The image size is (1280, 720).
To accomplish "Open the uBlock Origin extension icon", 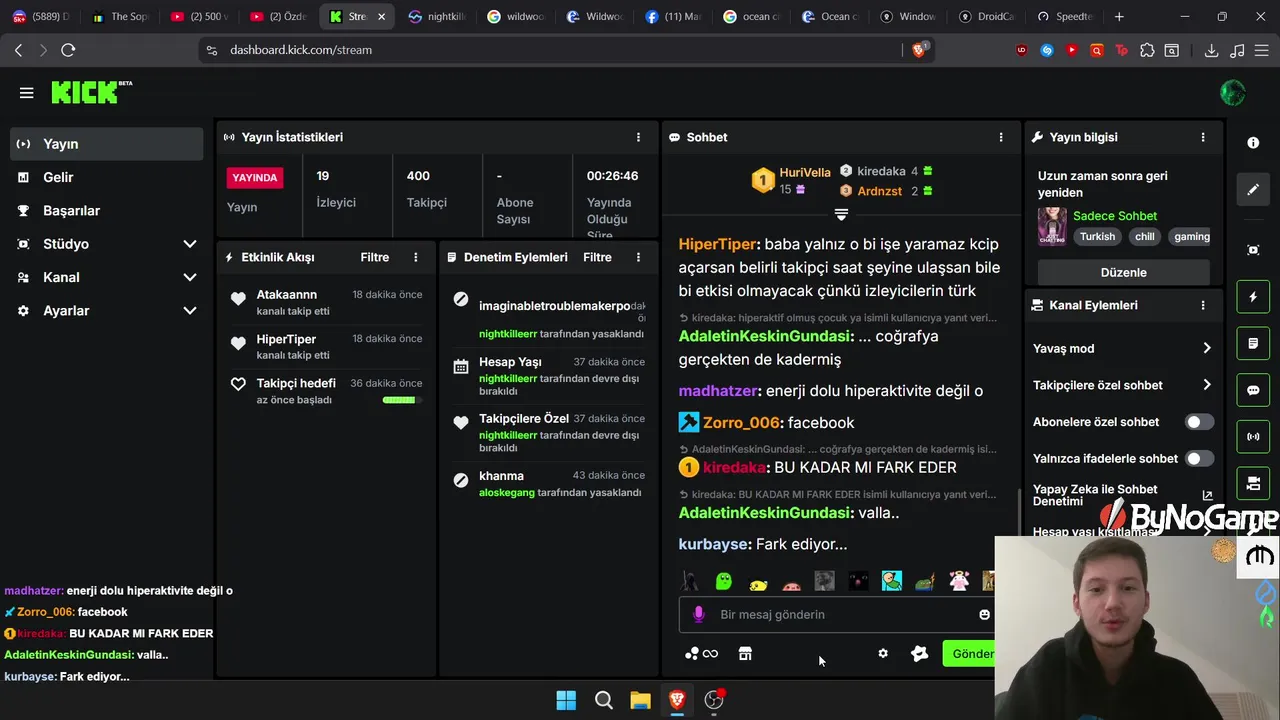I will tap(1021, 50).
